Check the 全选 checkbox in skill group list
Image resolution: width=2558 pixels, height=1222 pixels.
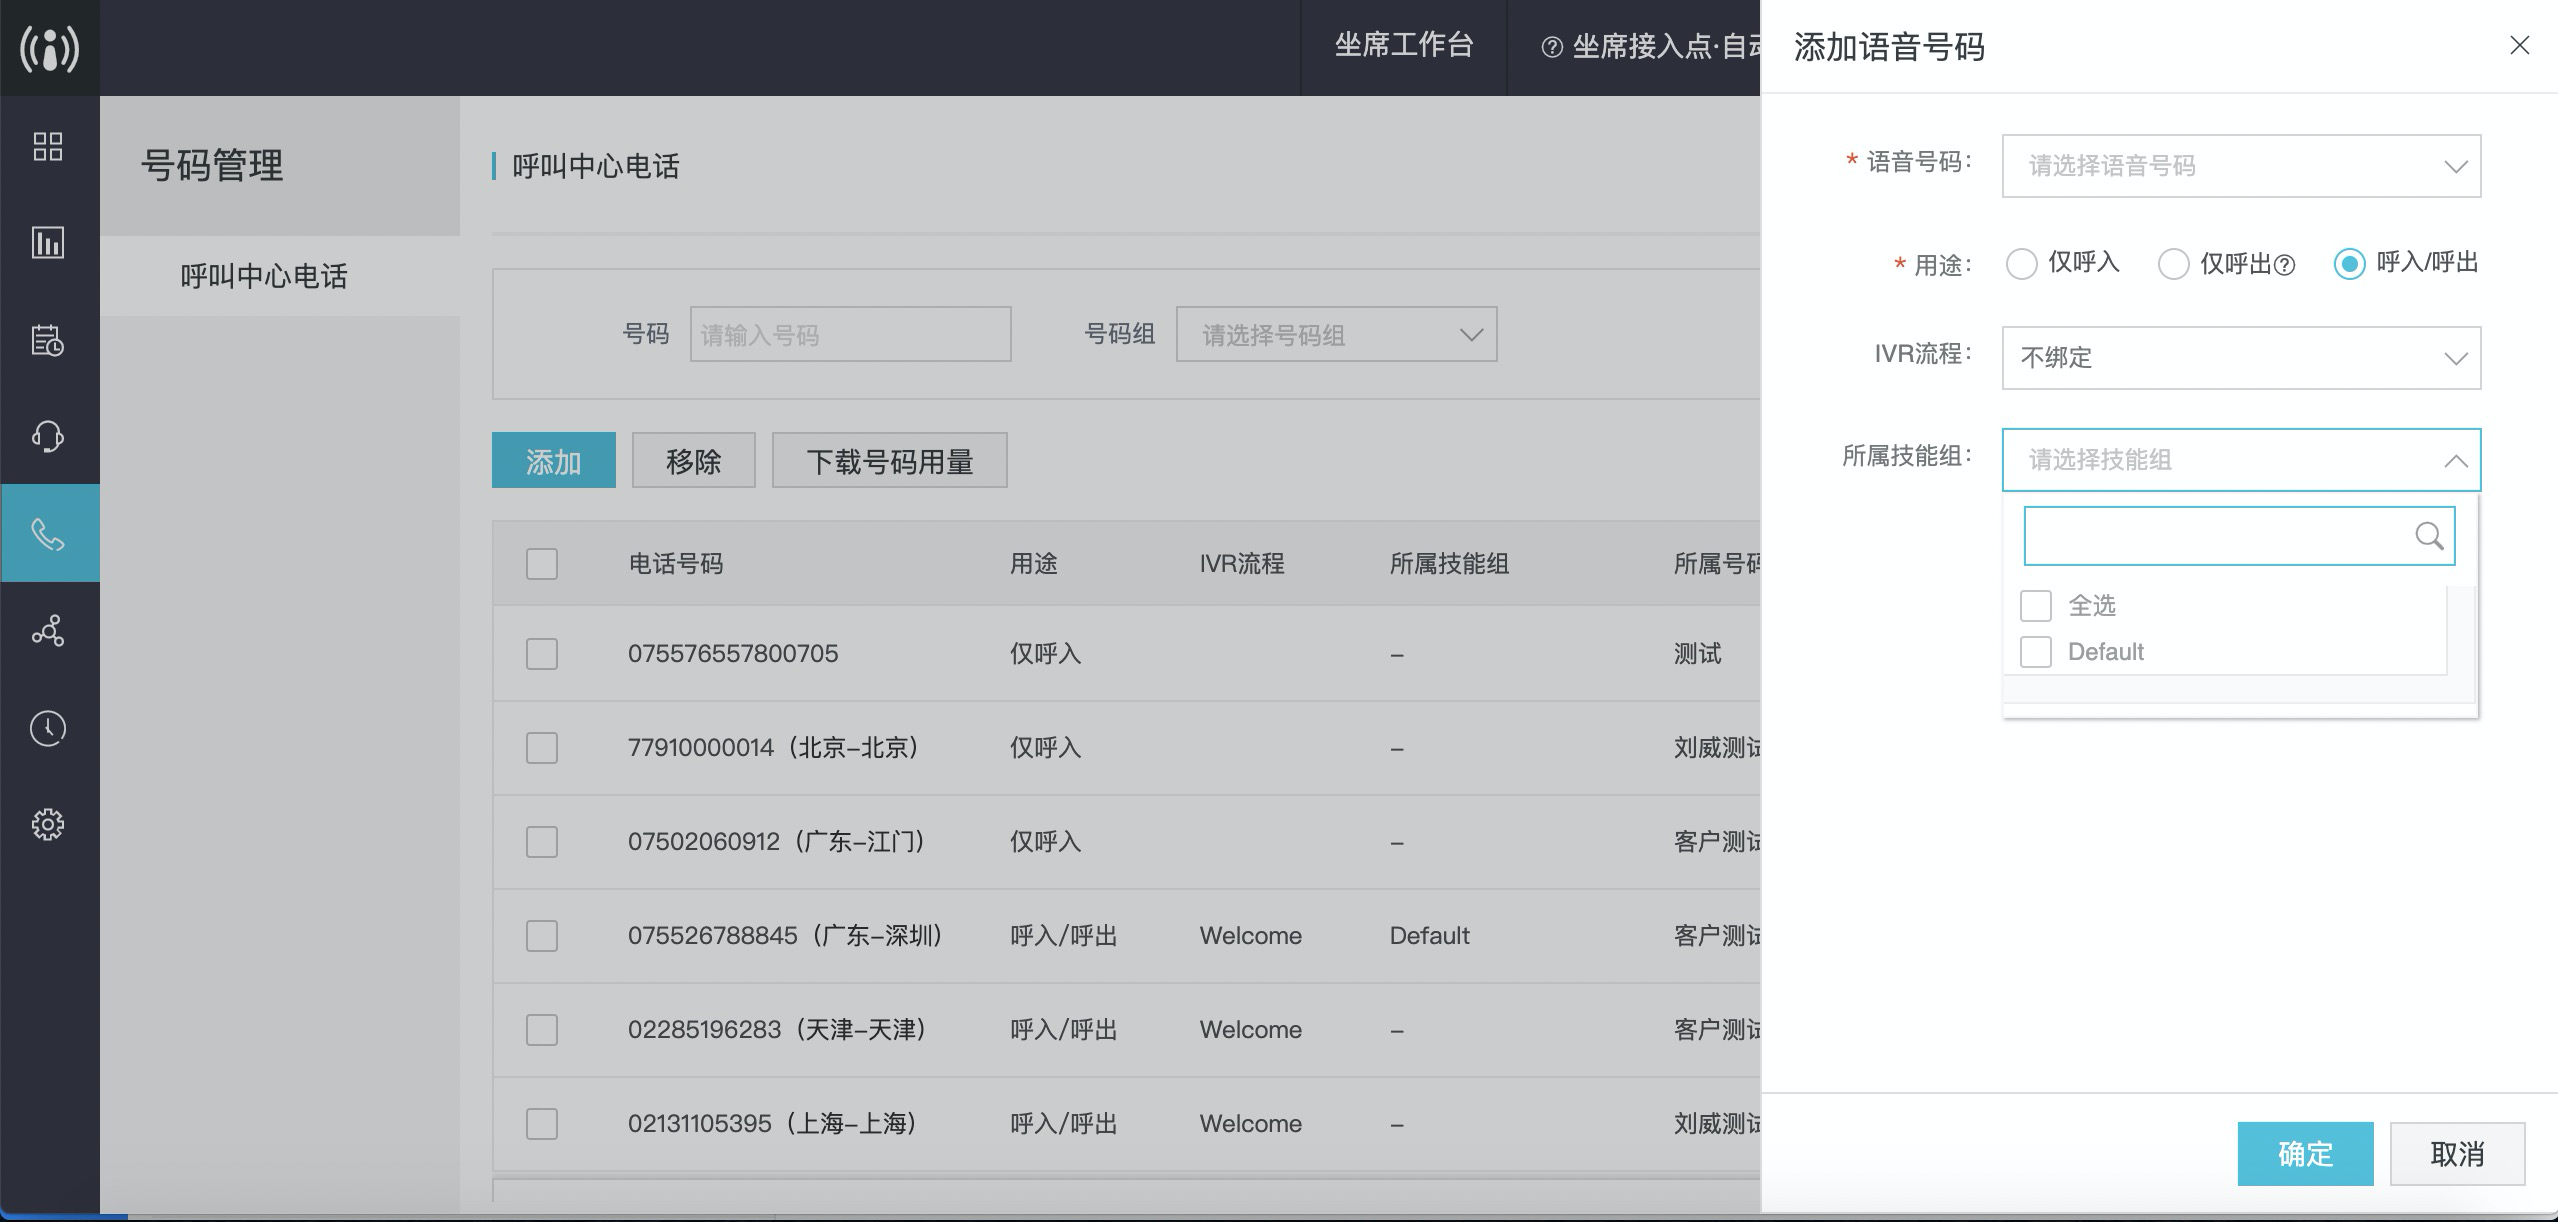(2036, 606)
